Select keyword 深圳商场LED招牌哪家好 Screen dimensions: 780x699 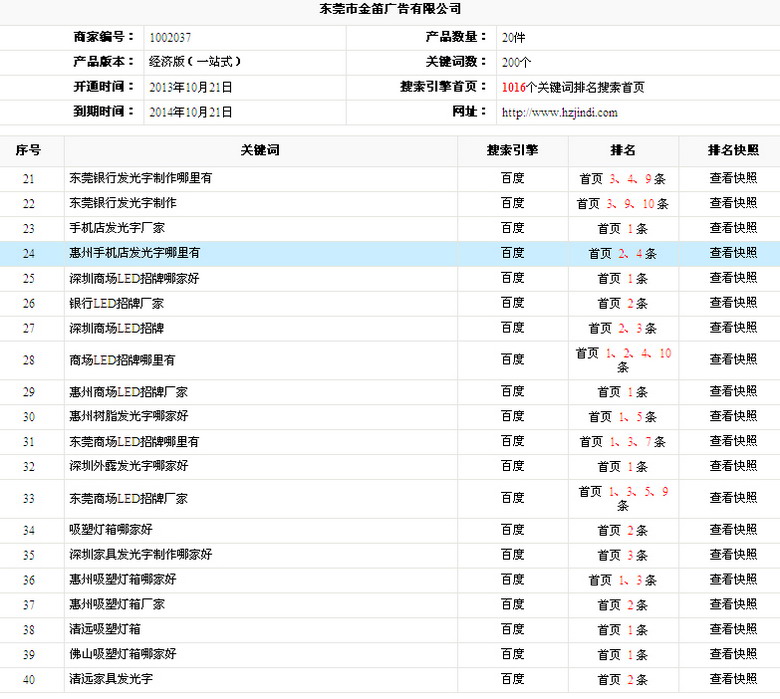134,278
